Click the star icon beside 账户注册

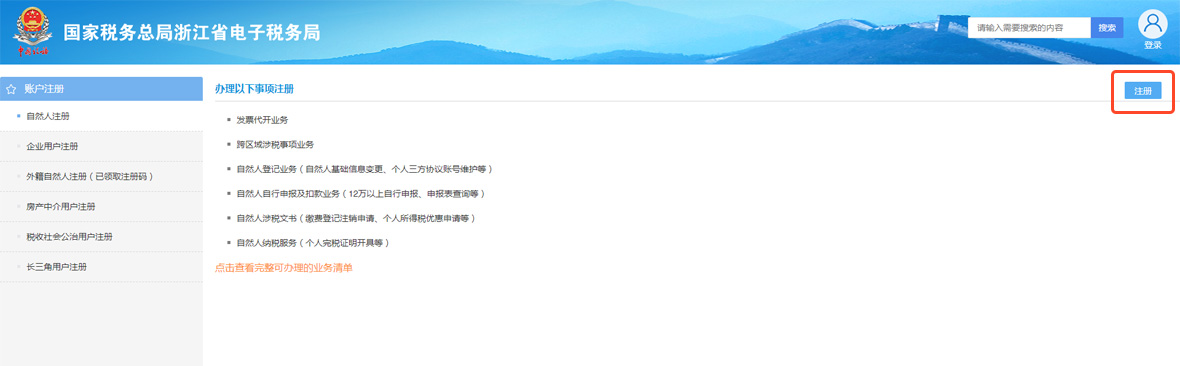(x=11, y=89)
